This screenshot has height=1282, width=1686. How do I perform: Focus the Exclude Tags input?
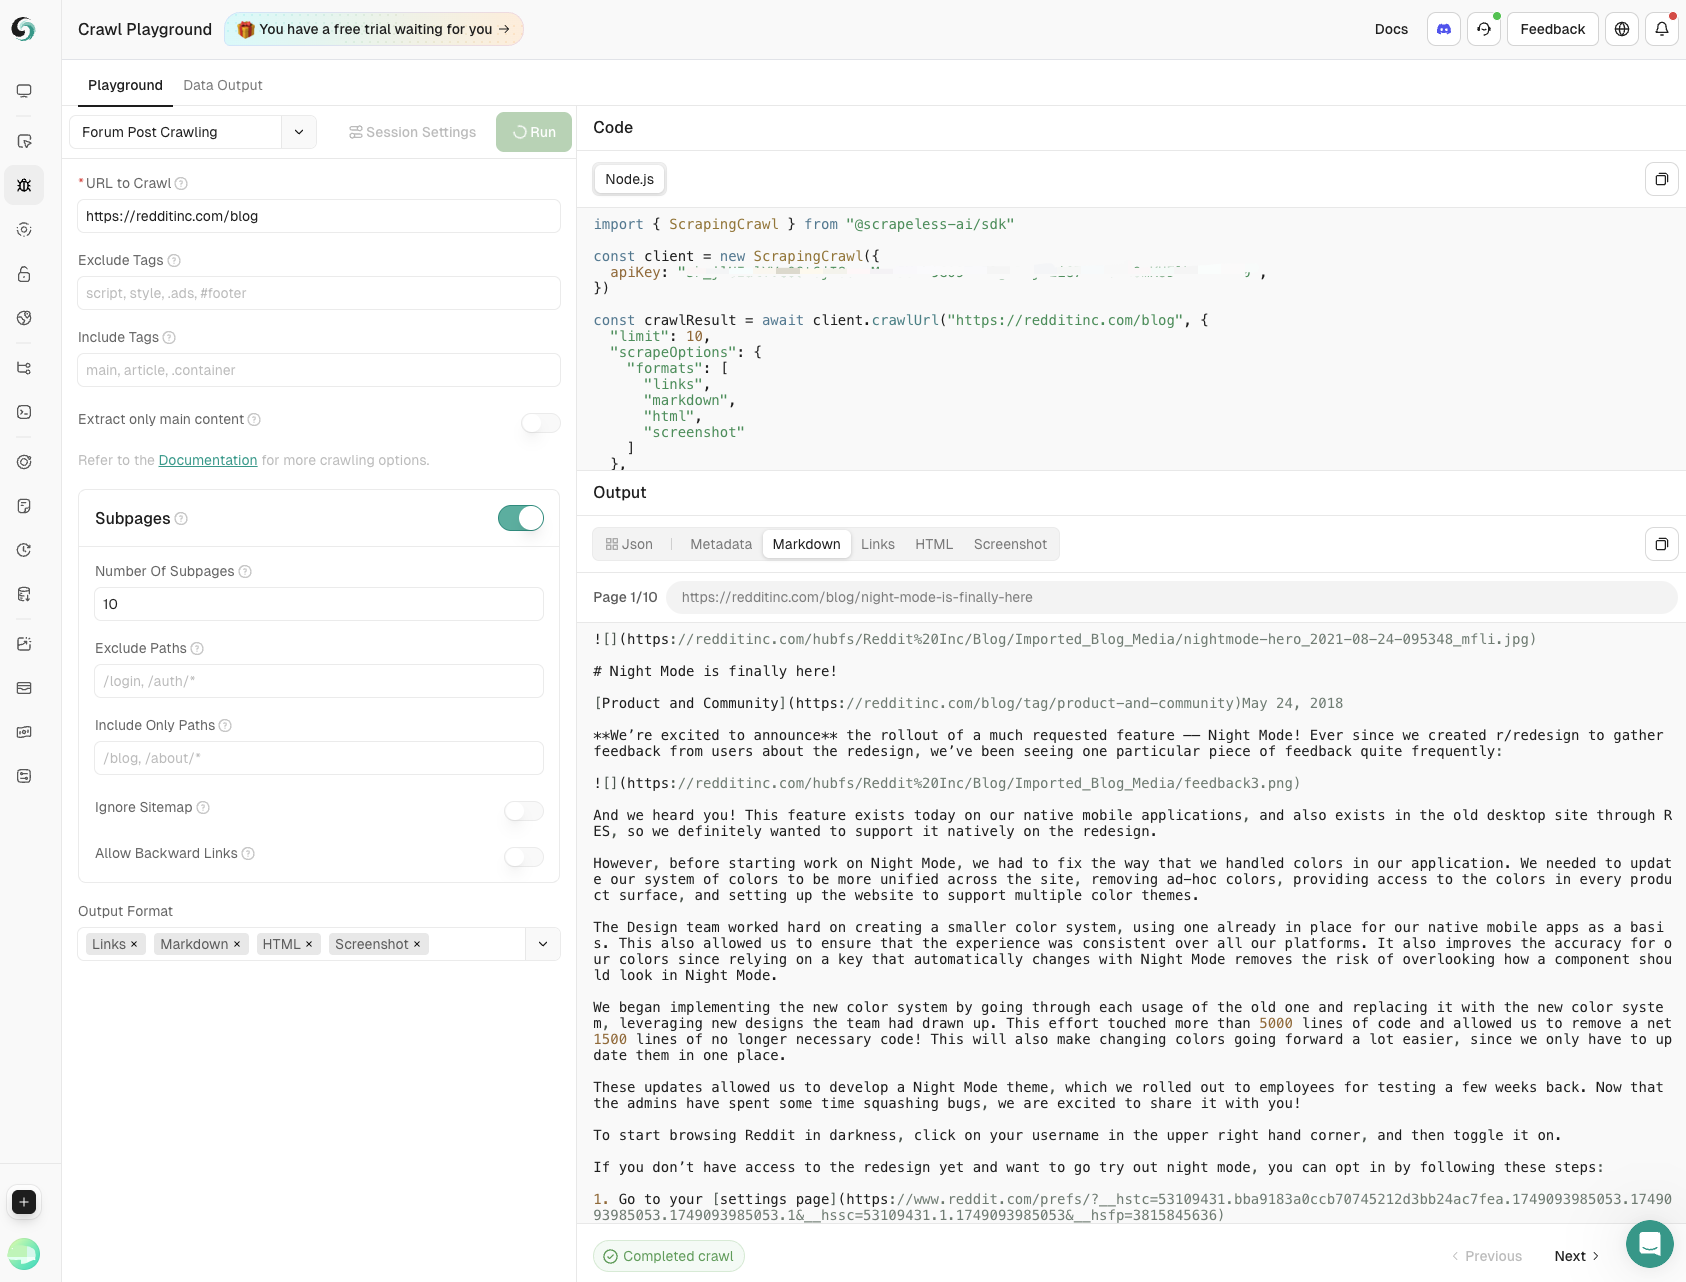319,293
